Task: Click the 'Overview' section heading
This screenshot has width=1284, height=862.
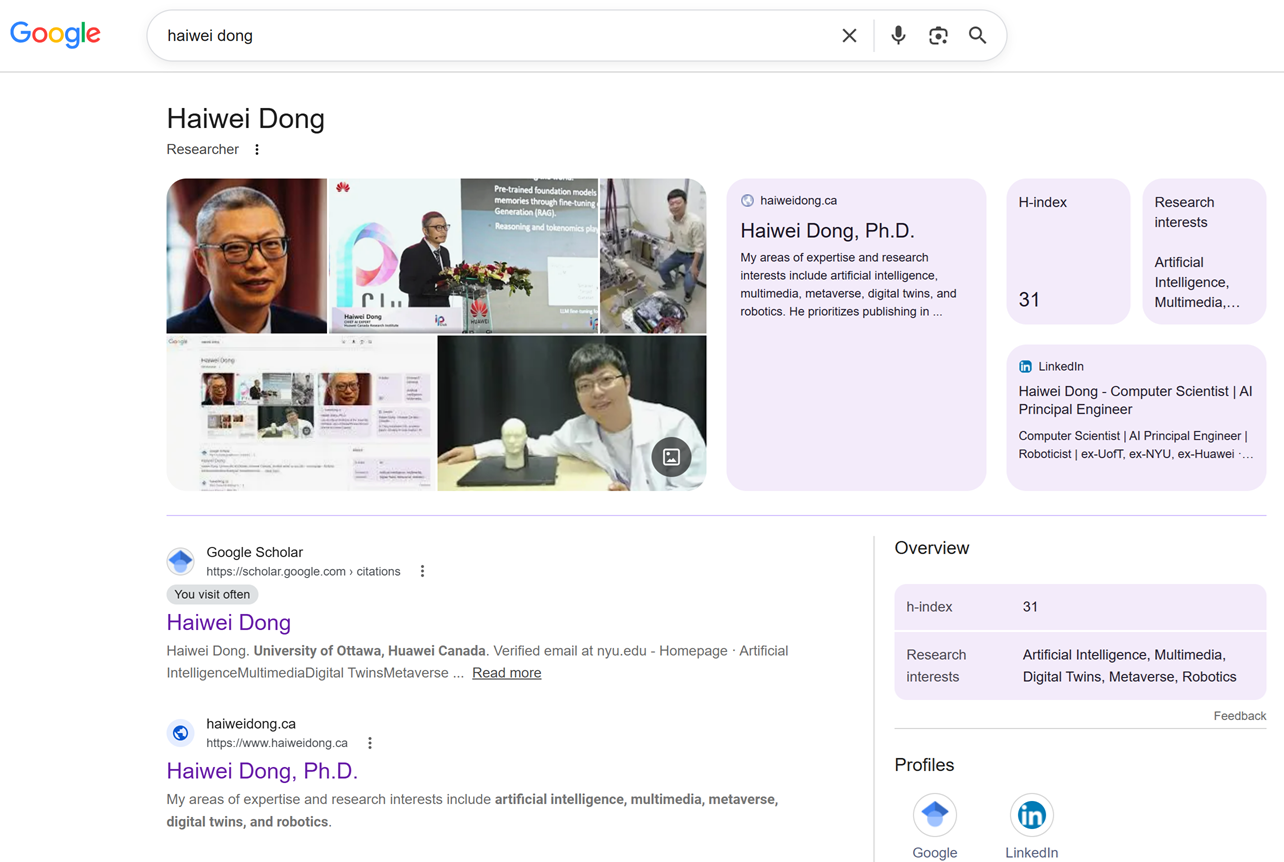Action: [932, 548]
